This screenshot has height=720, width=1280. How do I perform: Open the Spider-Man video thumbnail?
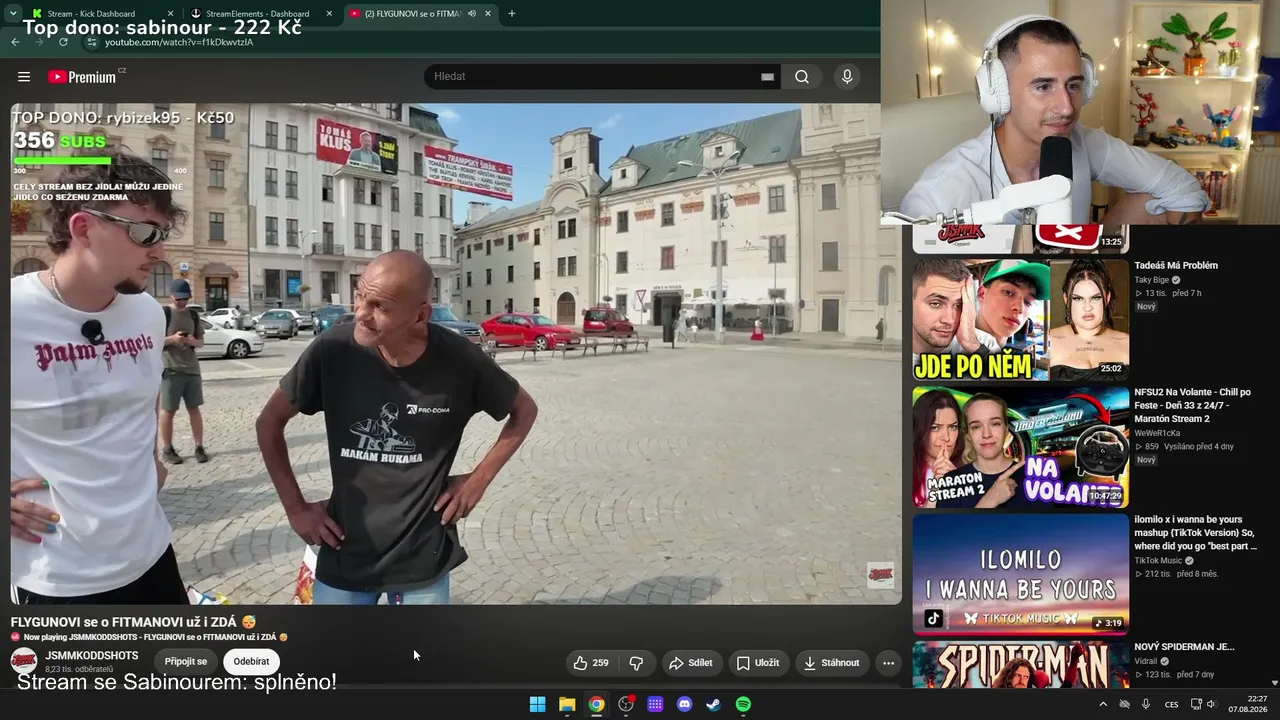pos(1020,664)
